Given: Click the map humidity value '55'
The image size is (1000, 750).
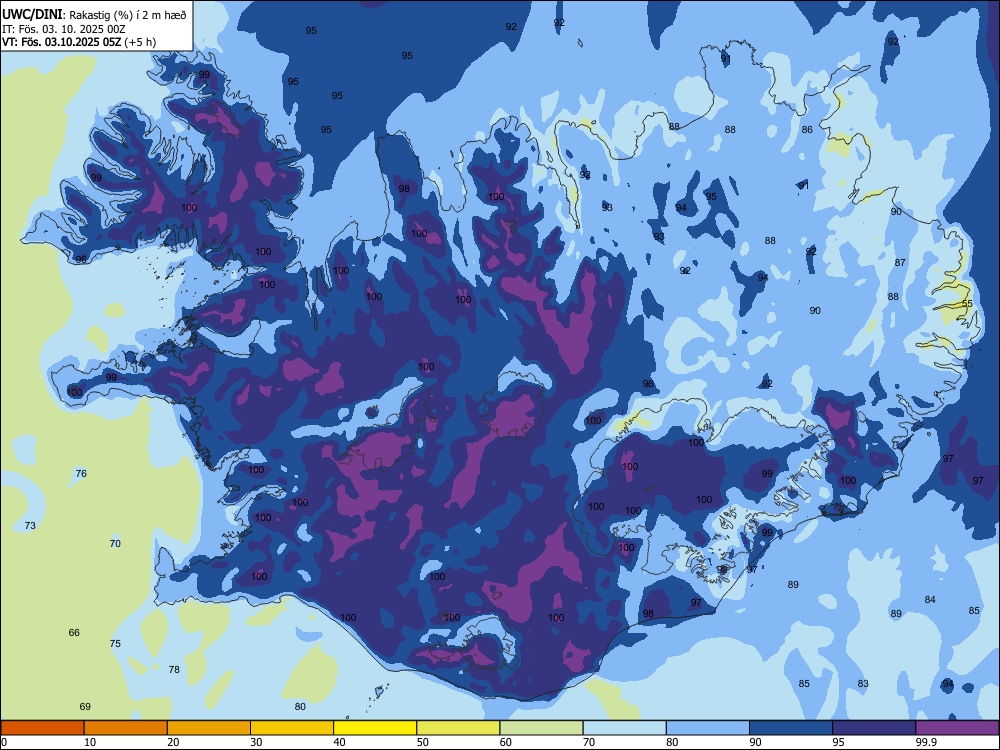Looking at the screenshot, I should pyautogui.click(x=967, y=304).
